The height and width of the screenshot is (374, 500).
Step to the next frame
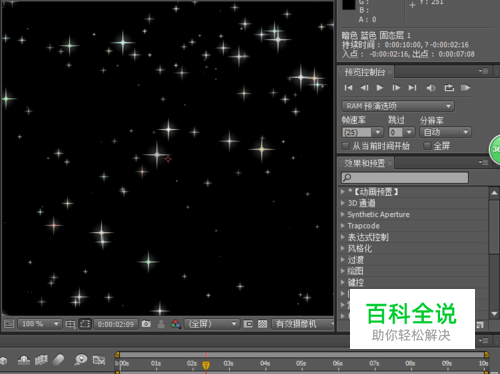(x=396, y=88)
